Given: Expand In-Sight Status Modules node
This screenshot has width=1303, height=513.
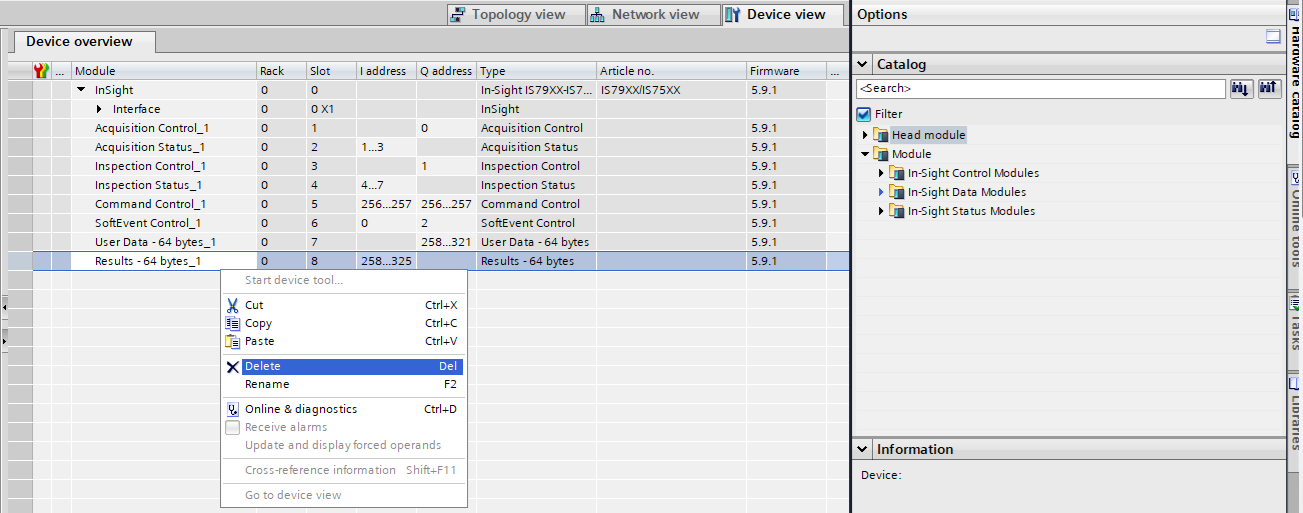Looking at the screenshot, I should pyautogui.click(x=882, y=211).
